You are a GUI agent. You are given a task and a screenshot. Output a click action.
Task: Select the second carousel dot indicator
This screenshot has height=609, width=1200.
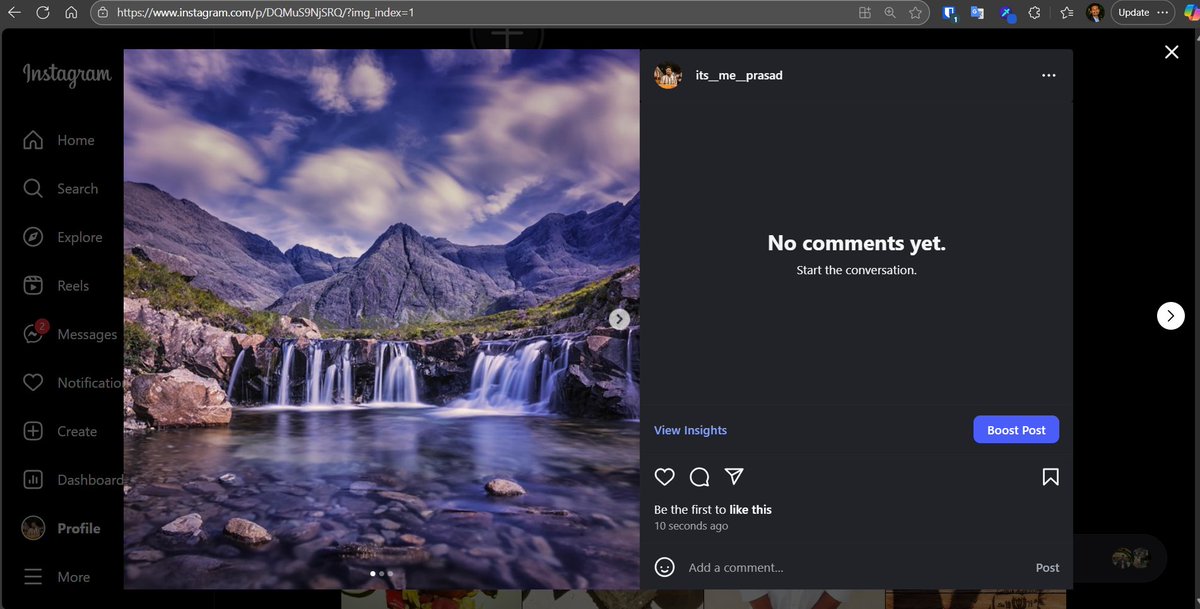click(x=381, y=574)
